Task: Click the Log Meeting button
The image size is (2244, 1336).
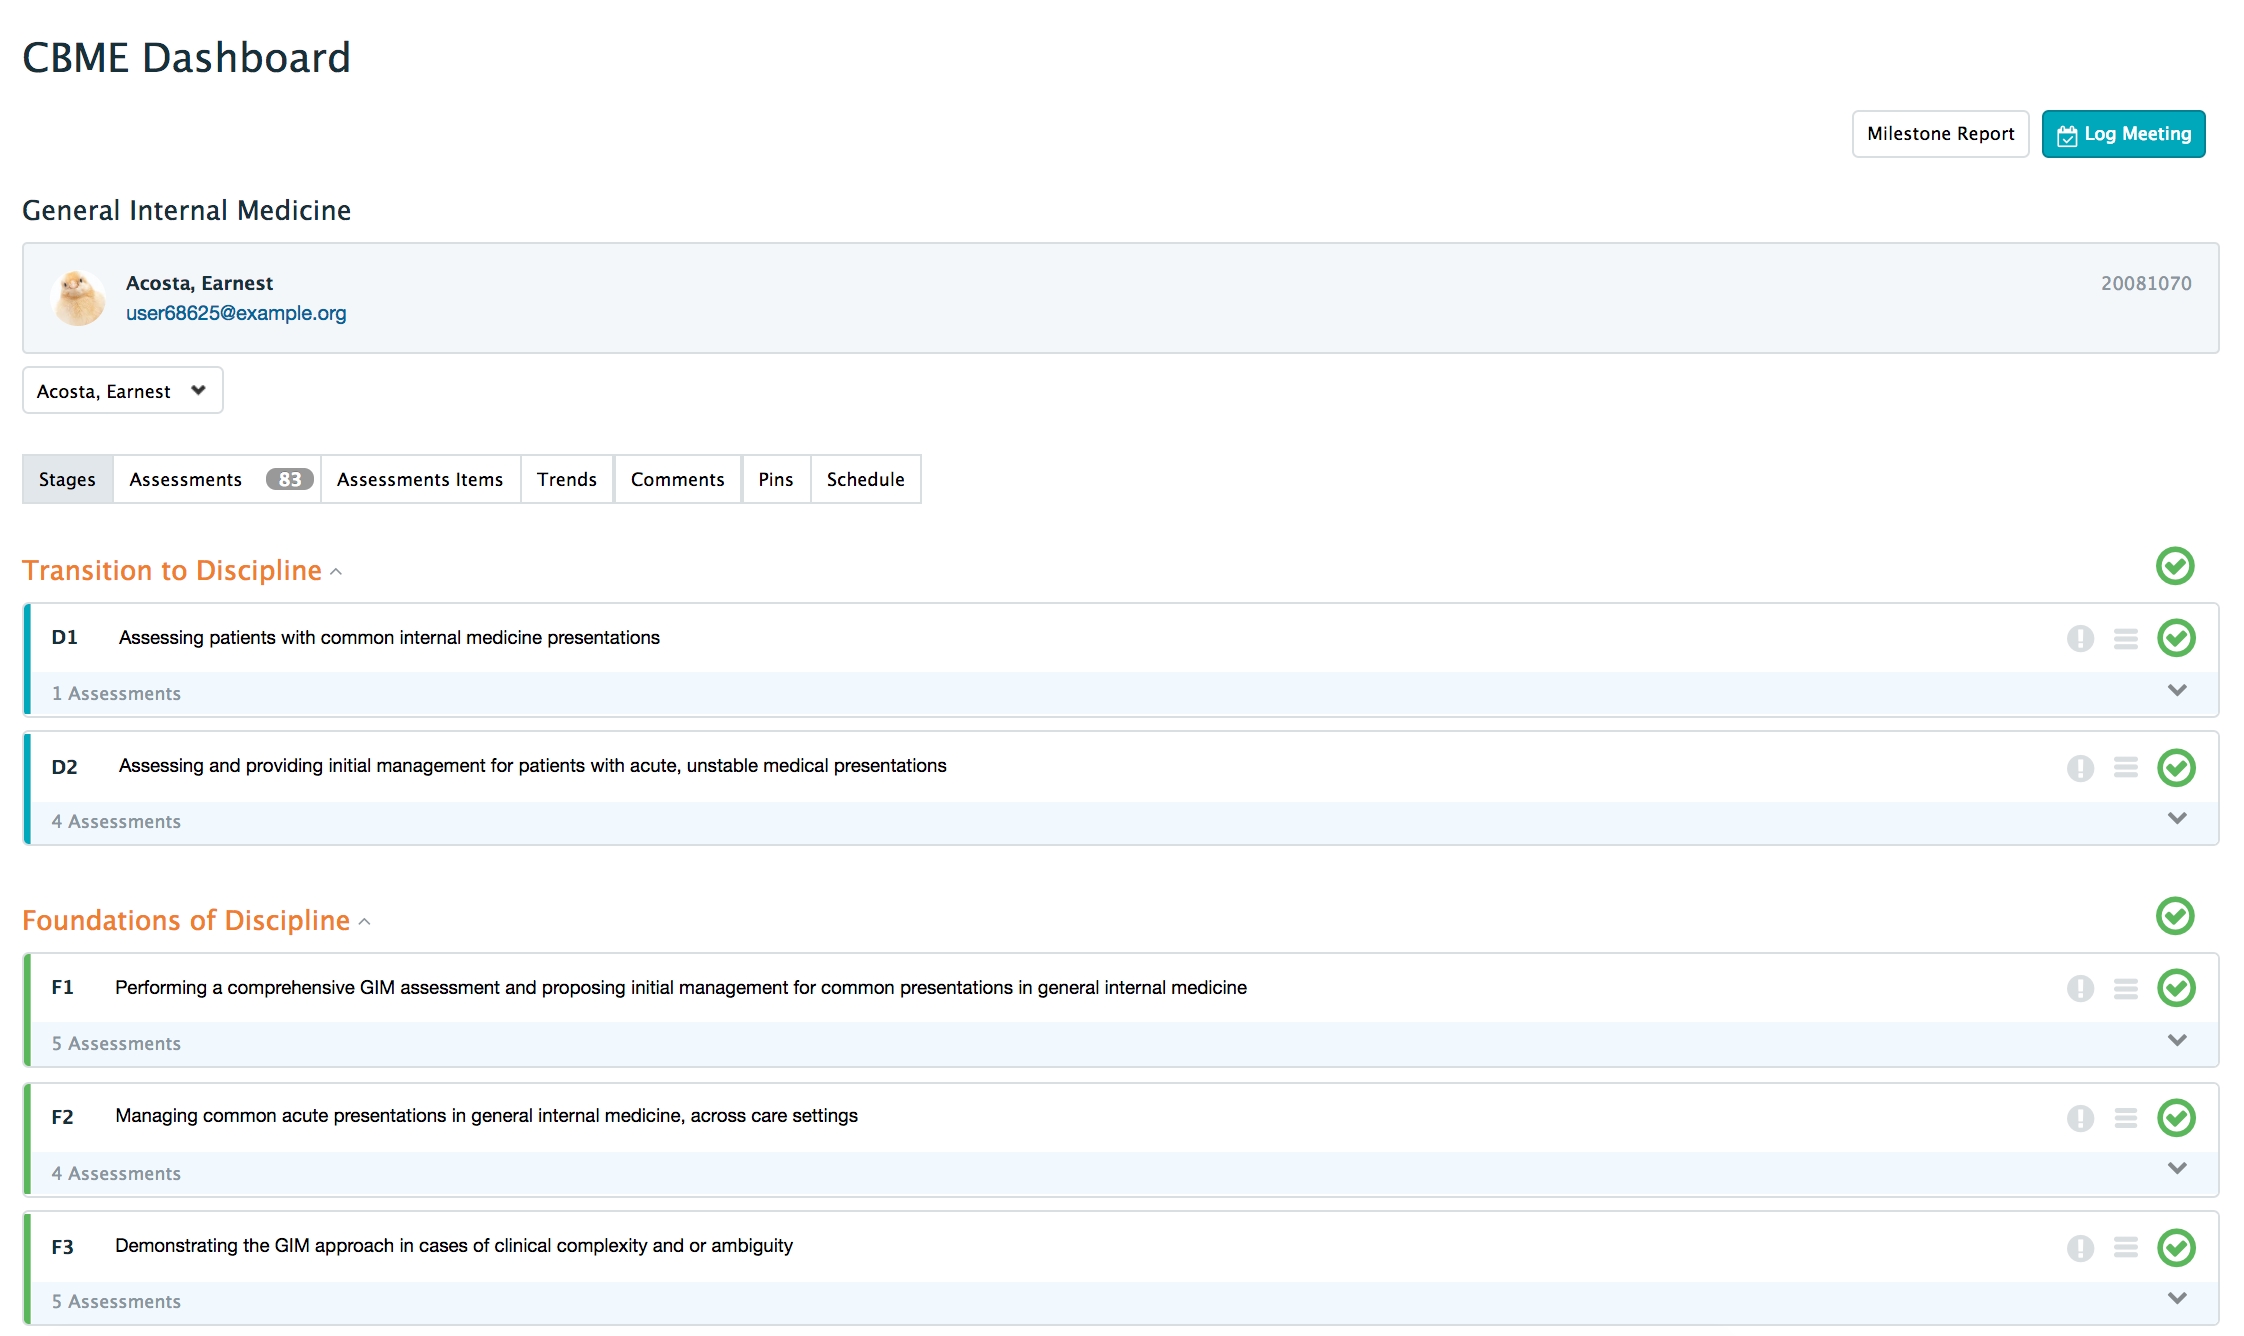Action: coord(2122,134)
